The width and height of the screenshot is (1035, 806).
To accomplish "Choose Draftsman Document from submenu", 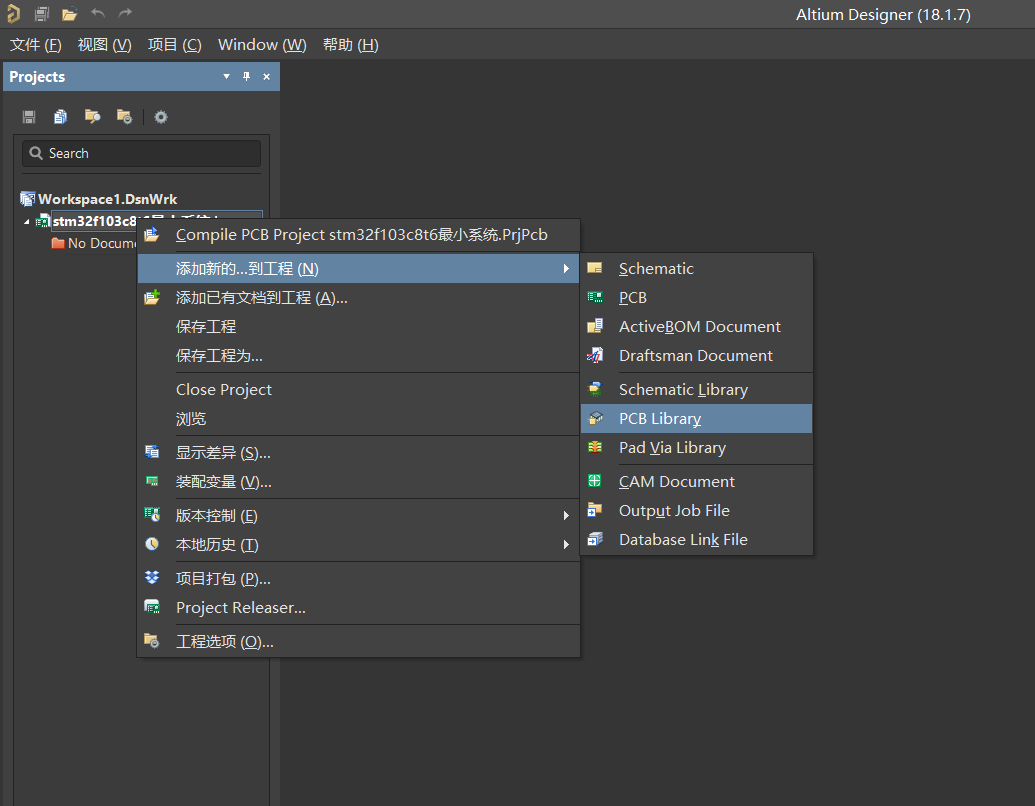I will pos(696,356).
